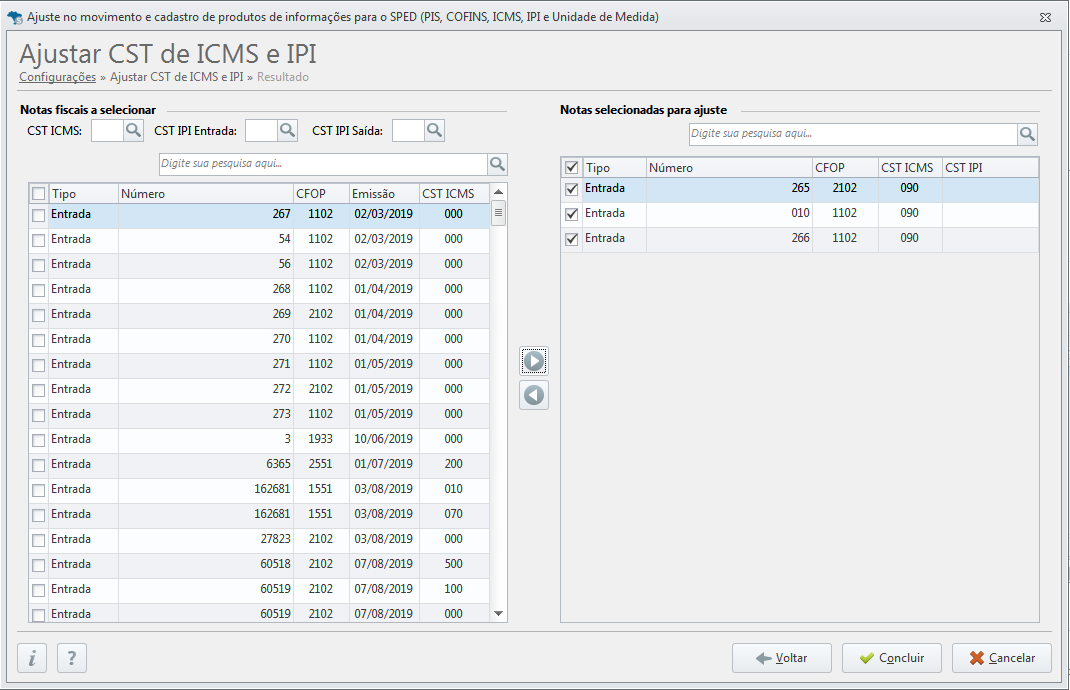The image size is (1070, 690).
Task: Move checked notes to the selected list
Action: (533, 360)
